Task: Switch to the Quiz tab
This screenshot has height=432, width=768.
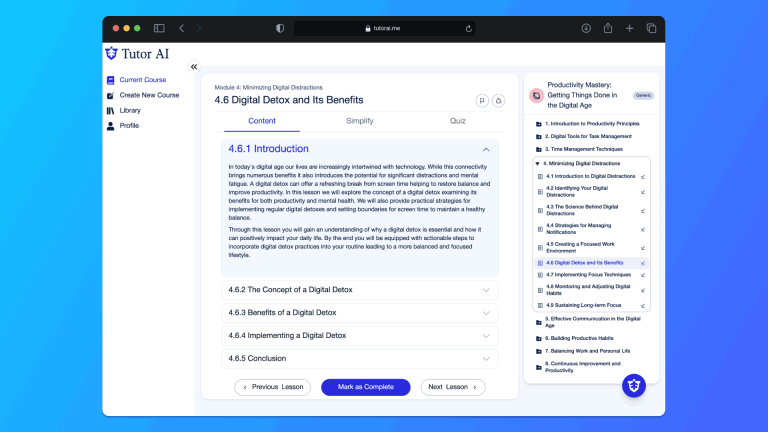Action: [457, 121]
